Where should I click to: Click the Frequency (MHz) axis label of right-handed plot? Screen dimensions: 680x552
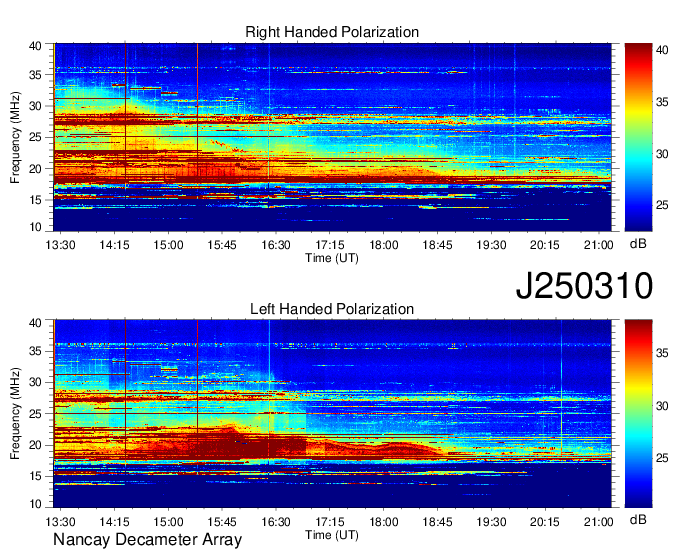pos(15,137)
